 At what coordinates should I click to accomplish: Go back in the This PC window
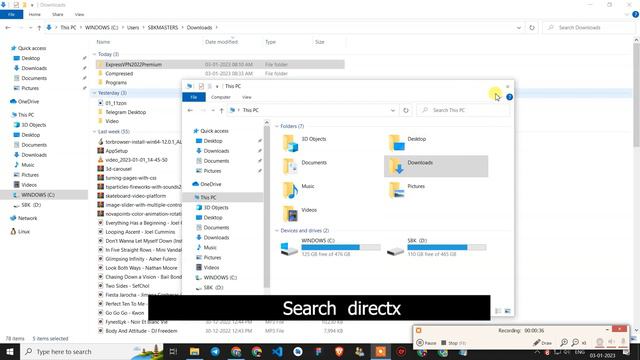[x=190, y=110]
